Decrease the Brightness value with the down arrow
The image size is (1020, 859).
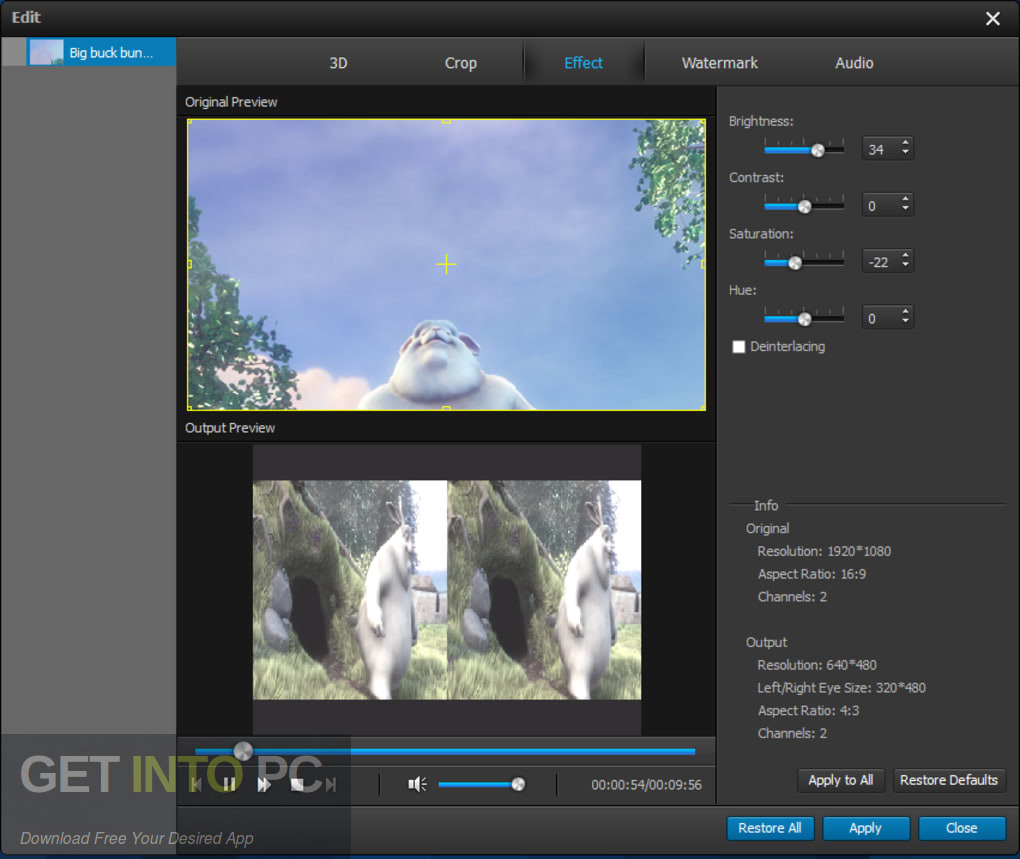905,153
